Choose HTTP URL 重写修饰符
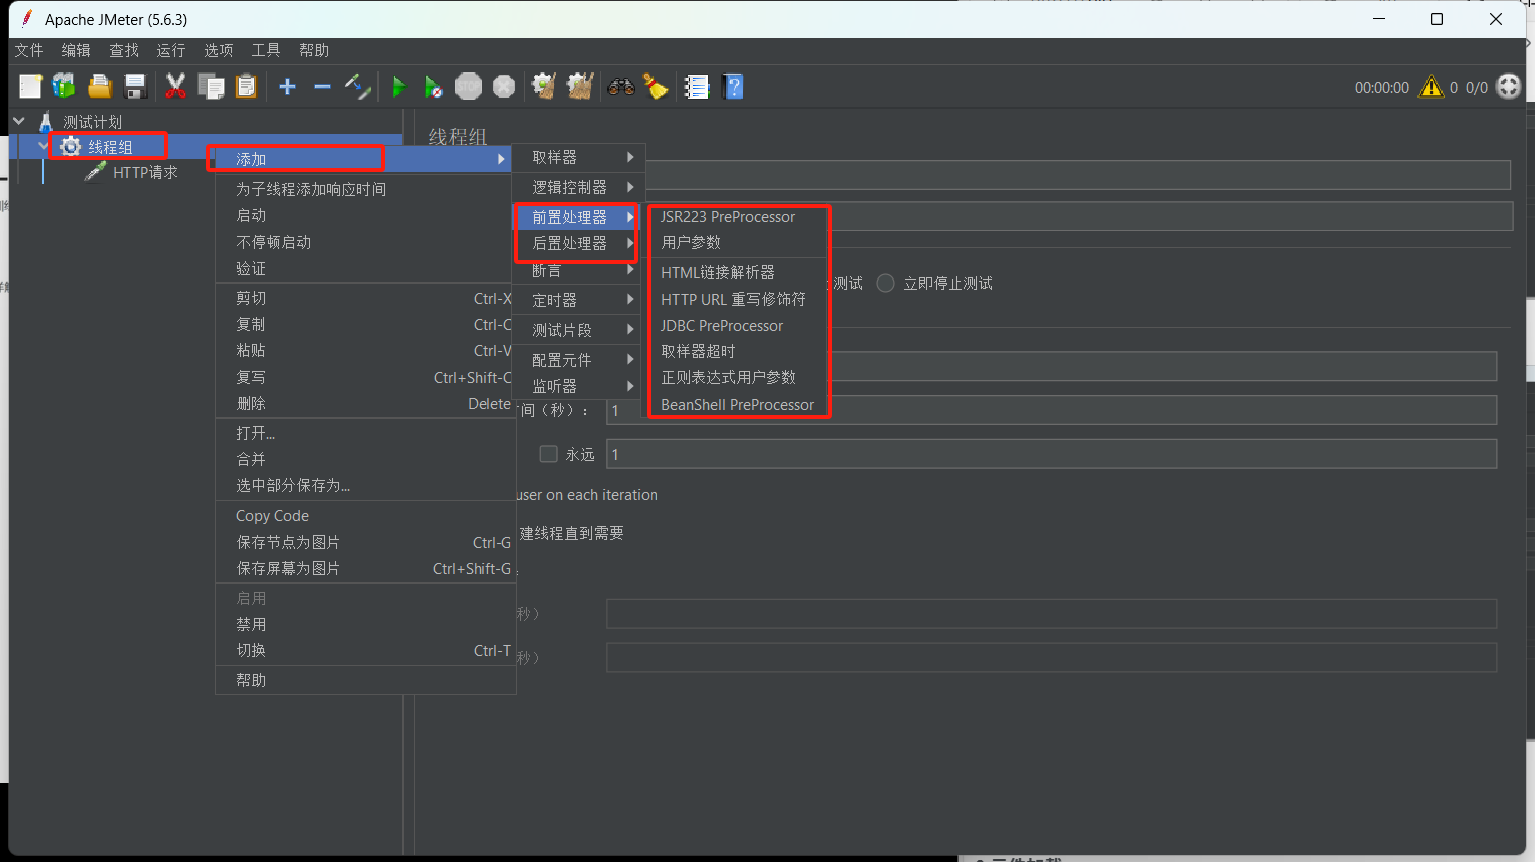 click(x=739, y=299)
